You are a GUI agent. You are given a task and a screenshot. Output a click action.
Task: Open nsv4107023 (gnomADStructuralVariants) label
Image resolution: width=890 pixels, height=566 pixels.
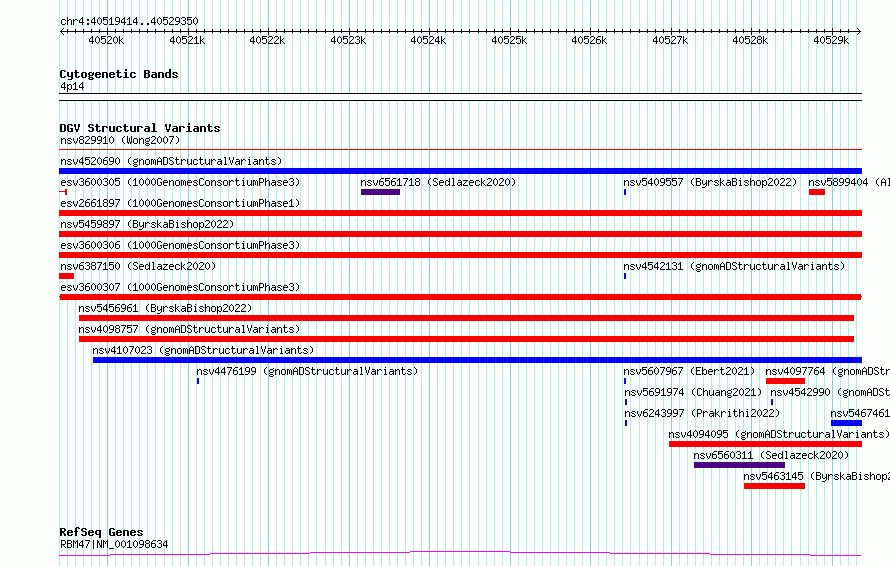click(203, 350)
